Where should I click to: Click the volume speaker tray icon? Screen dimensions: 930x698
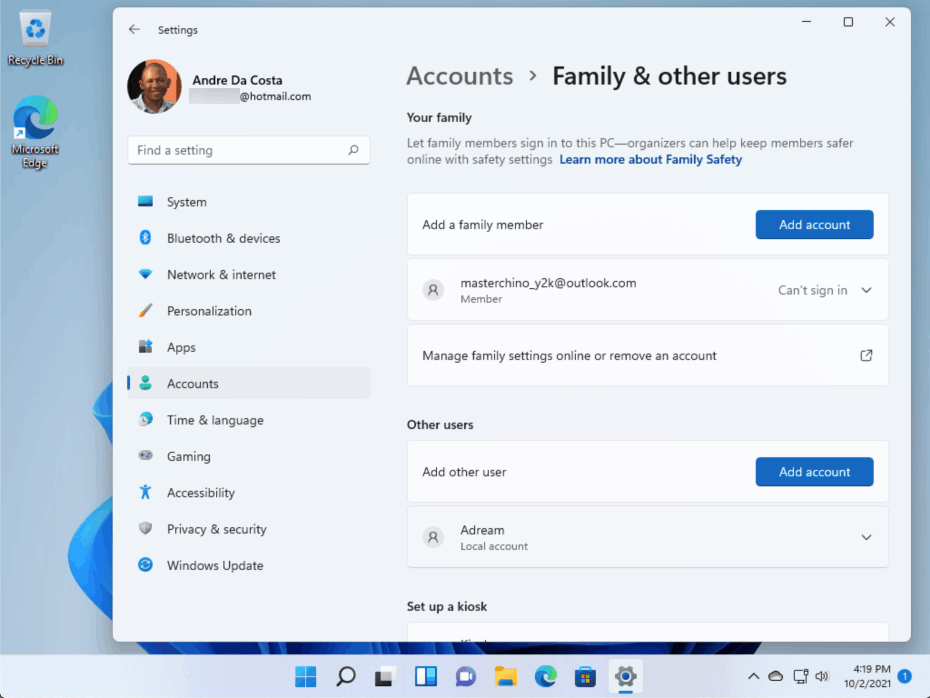coord(822,676)
